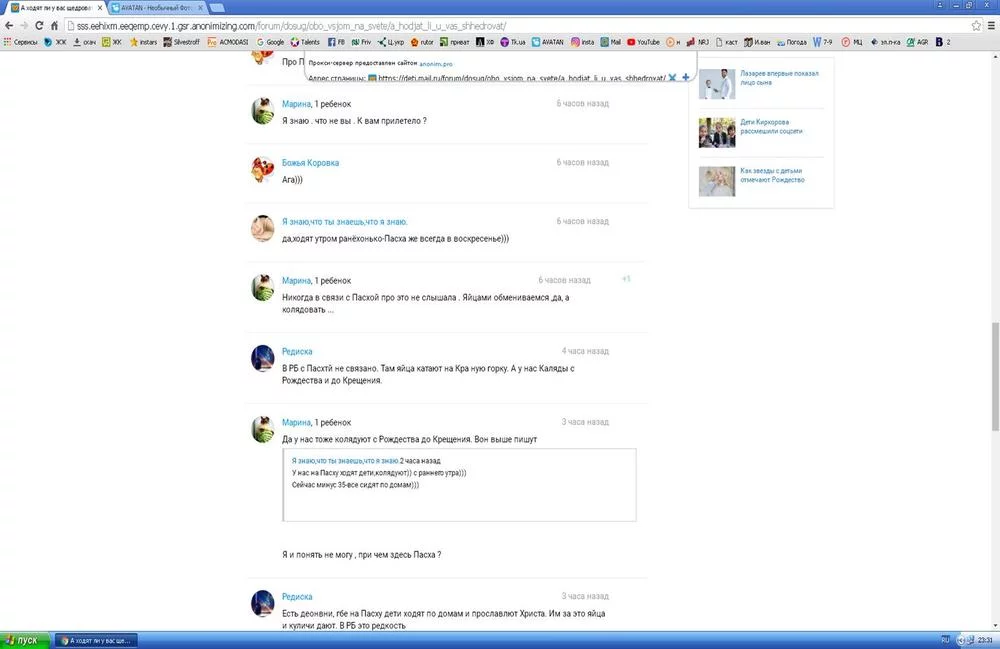This screenshot has width=1000, height=649.
Task: Open the Google bookmark
Action: 270,42
